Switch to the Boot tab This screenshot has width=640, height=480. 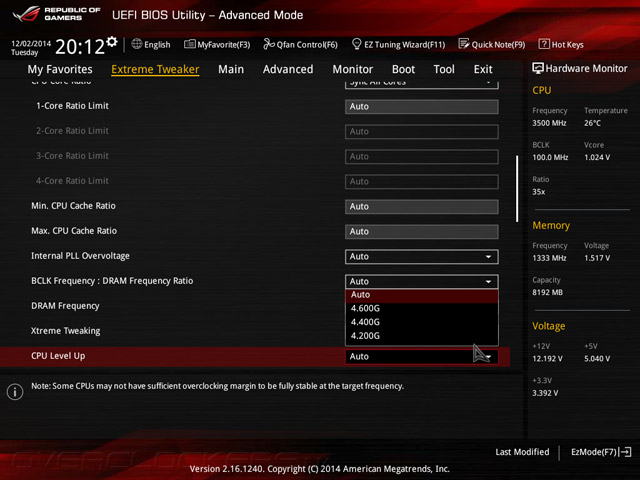point(403,69)
